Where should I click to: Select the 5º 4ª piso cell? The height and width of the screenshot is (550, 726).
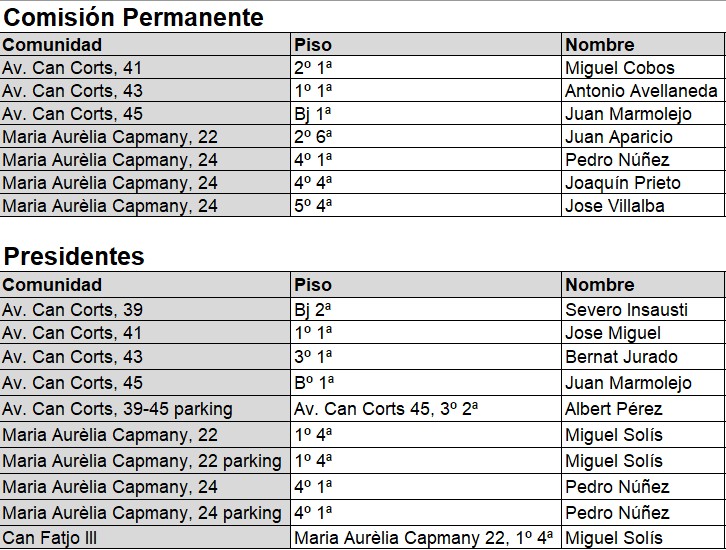pos(313,206)
